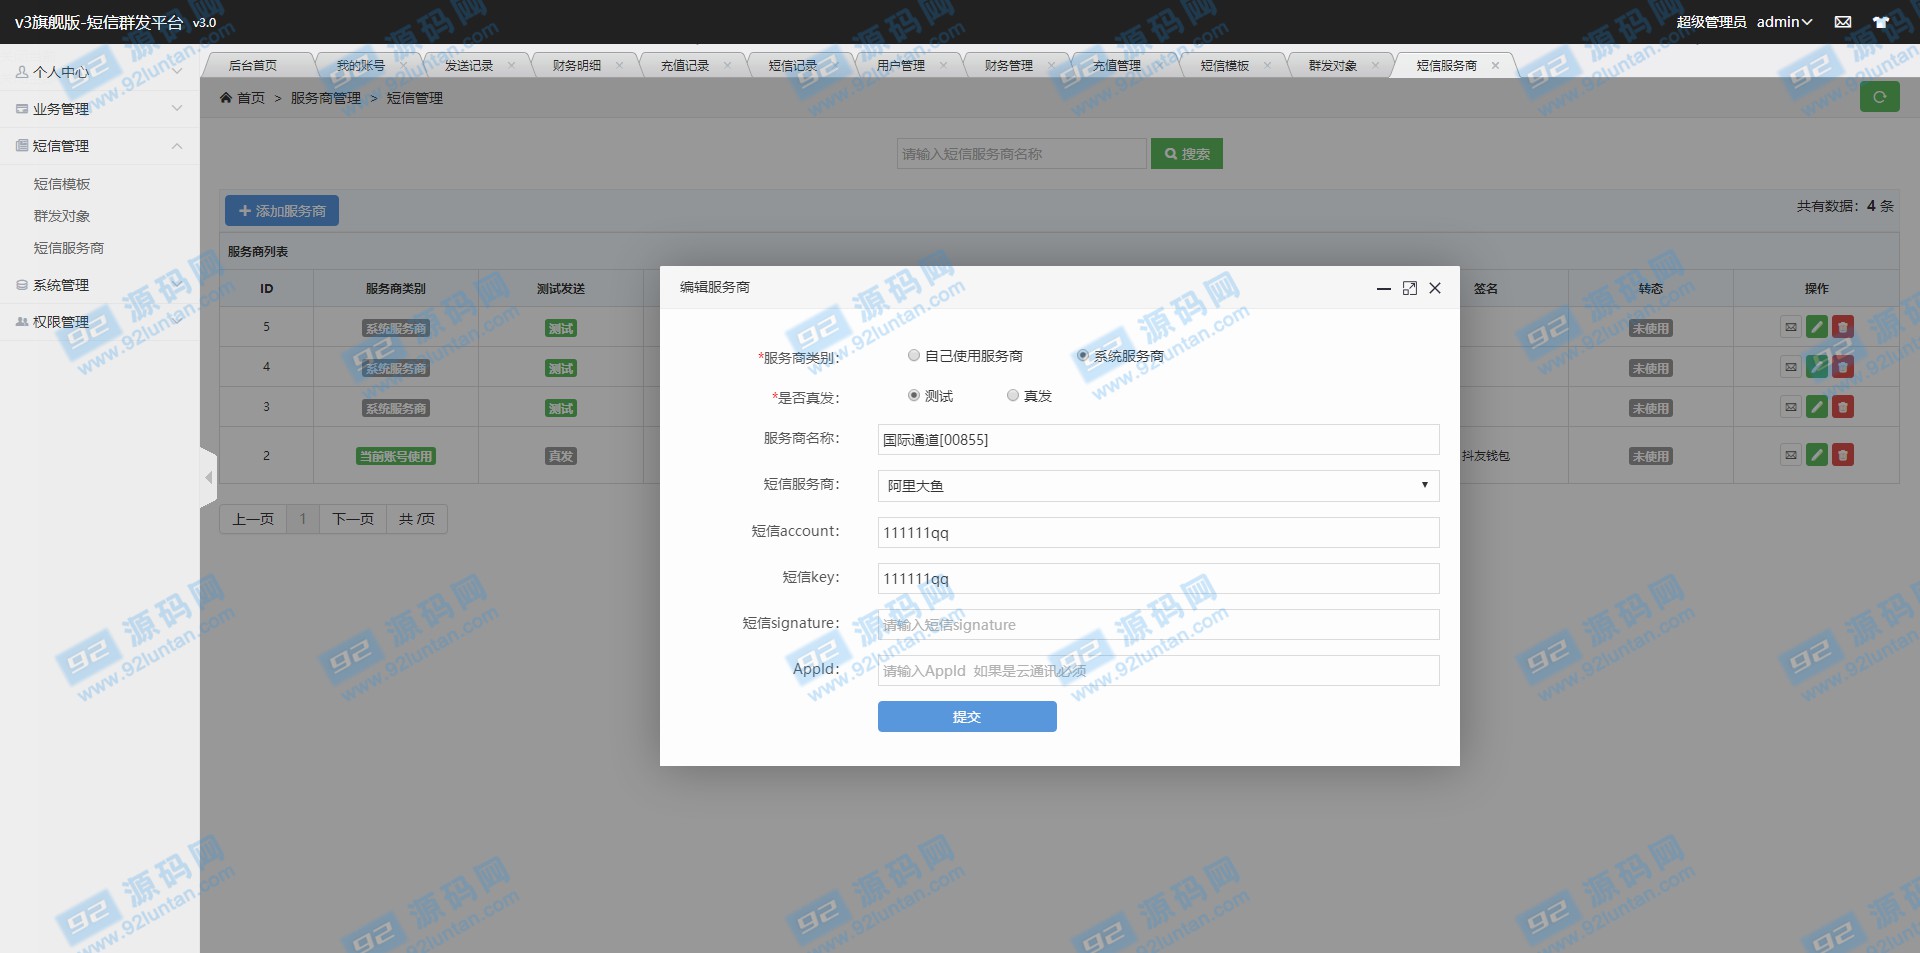Click the 短信signature input field
The height and width of the screenshot is (953, 1920).
click(1158, 625)
